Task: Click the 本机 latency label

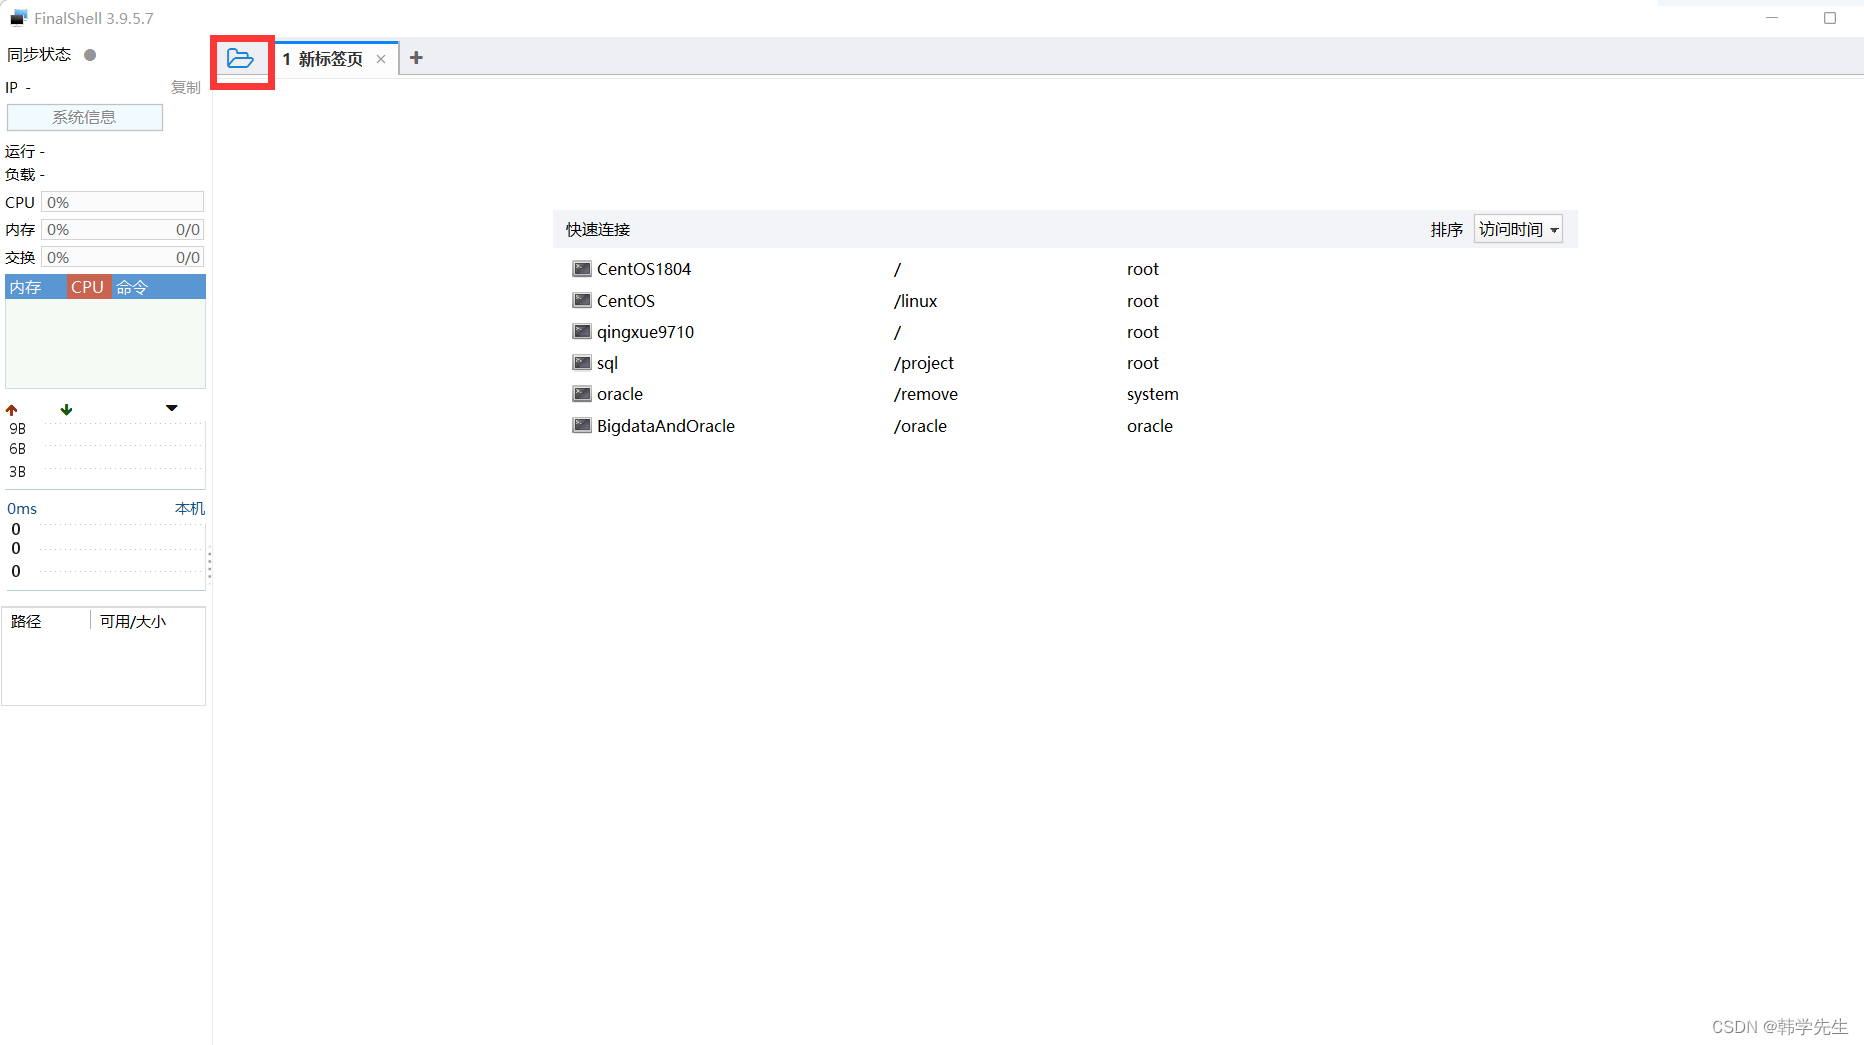Action: point(190,508)
